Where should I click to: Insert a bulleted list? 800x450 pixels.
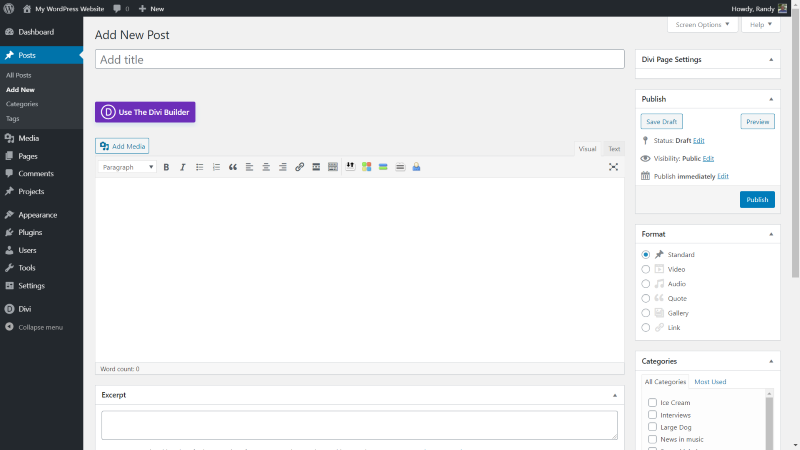coord(199,167)
